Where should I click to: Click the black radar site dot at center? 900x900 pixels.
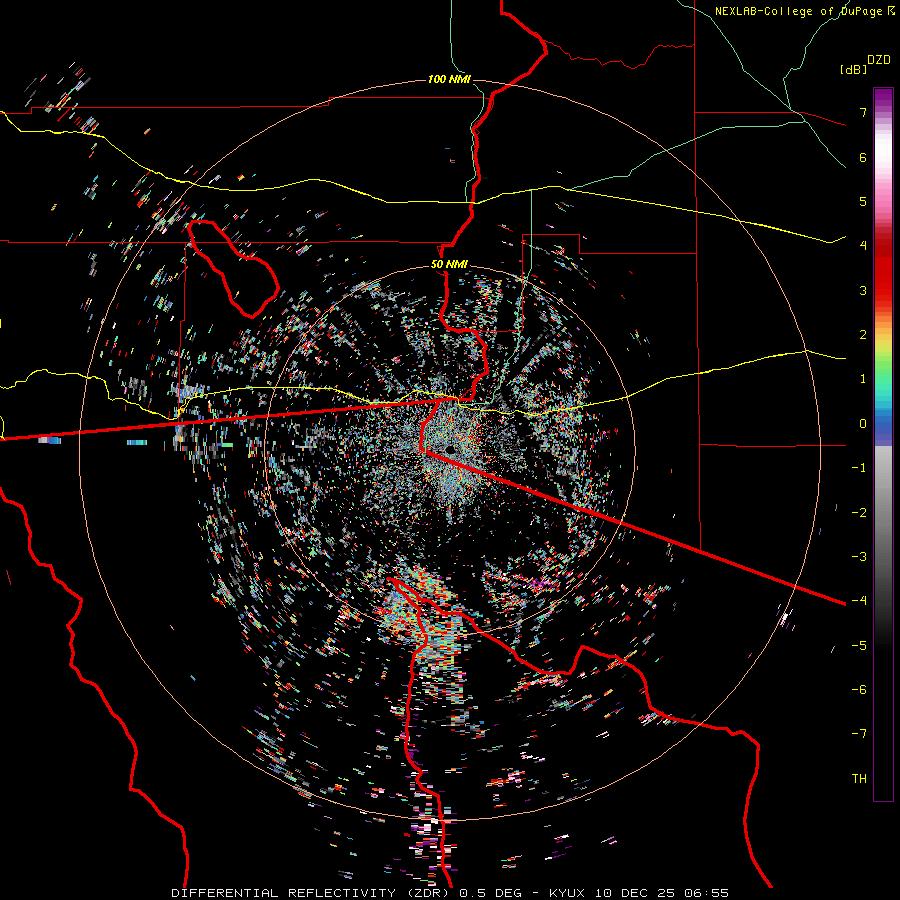(x=449, y=449)
